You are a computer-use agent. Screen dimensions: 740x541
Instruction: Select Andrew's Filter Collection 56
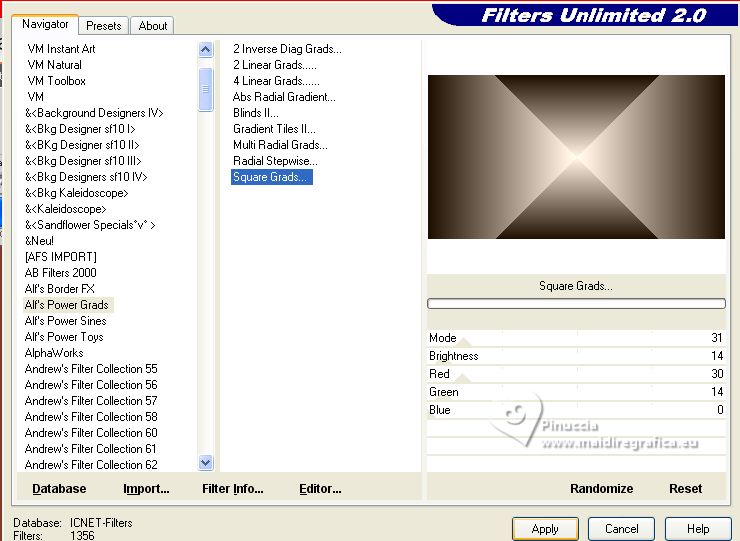coord(91,385)
